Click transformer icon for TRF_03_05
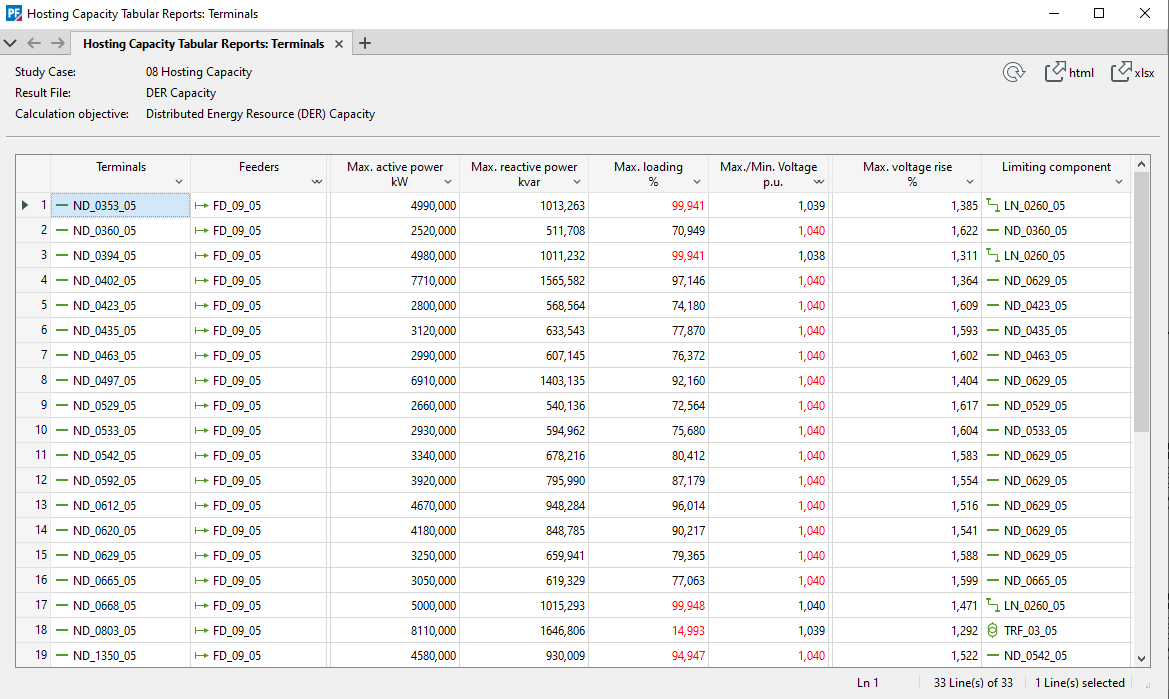Viewport: 1169px width, 699px height. click(x=993, y=631)
